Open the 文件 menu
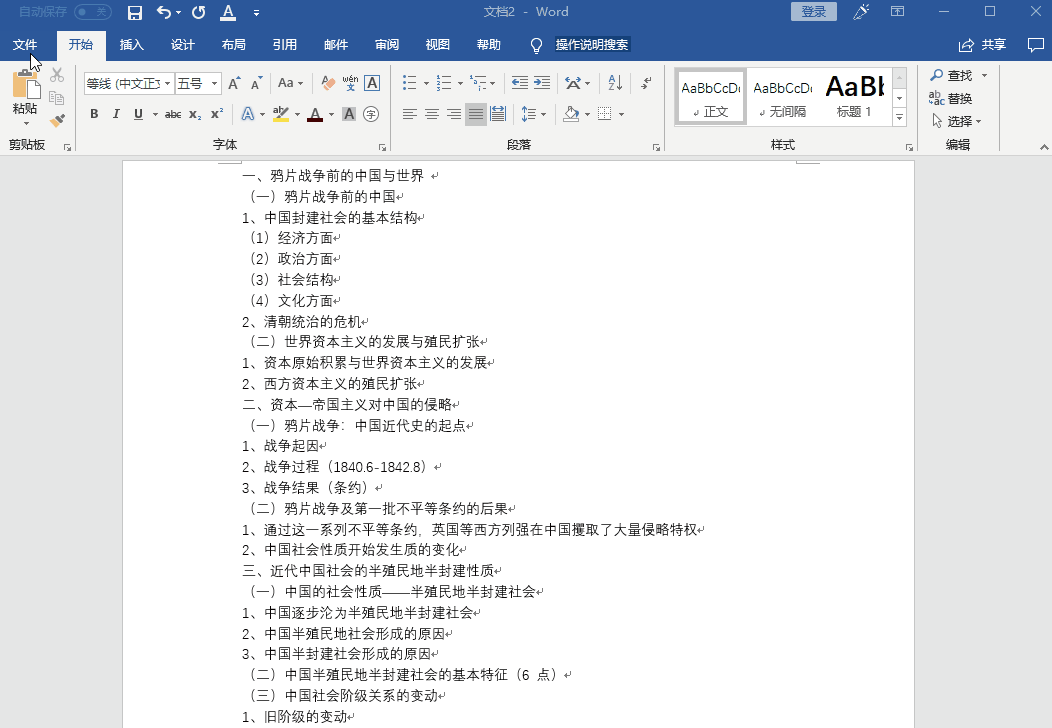Screen dimensions: 1052x728 [x=25, y=45]
